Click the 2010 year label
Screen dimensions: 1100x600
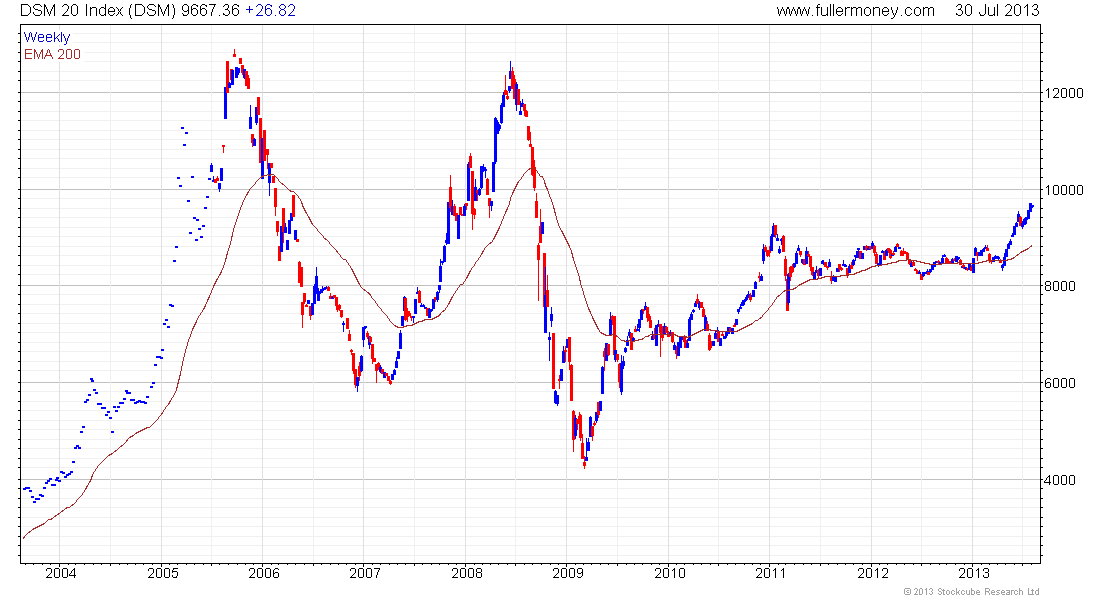pyautogui.click(x=669, y=573)
